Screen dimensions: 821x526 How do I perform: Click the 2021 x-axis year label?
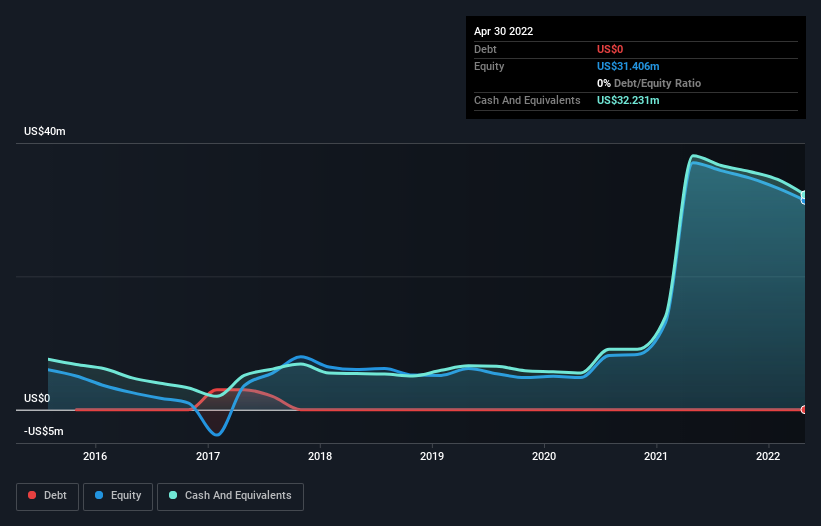pyautogui.click(x=656, y=456)
